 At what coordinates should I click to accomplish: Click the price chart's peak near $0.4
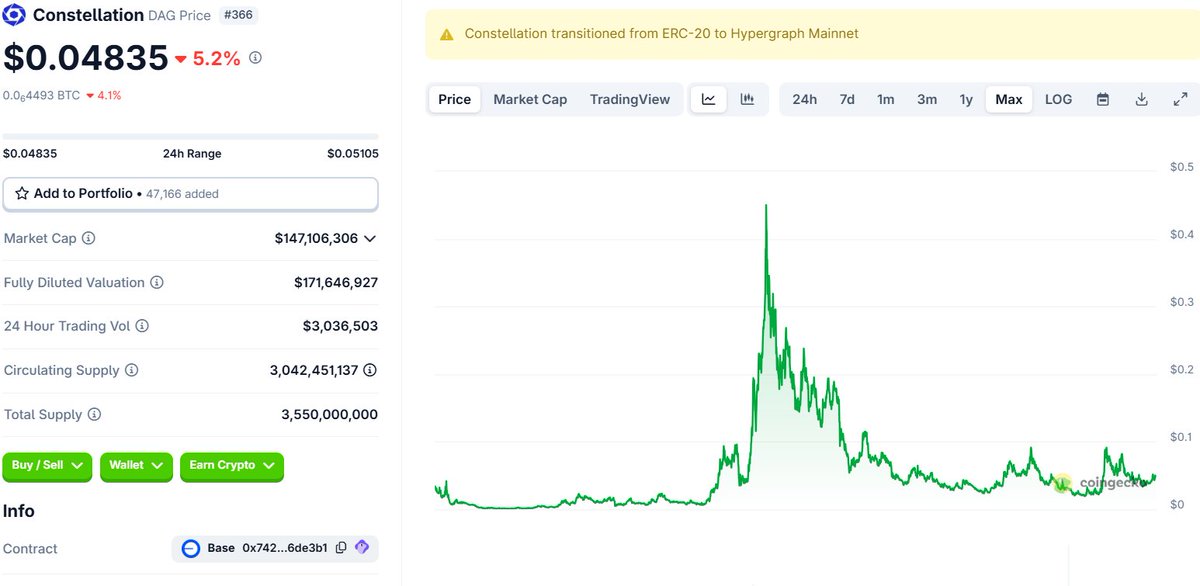point(766,206)
